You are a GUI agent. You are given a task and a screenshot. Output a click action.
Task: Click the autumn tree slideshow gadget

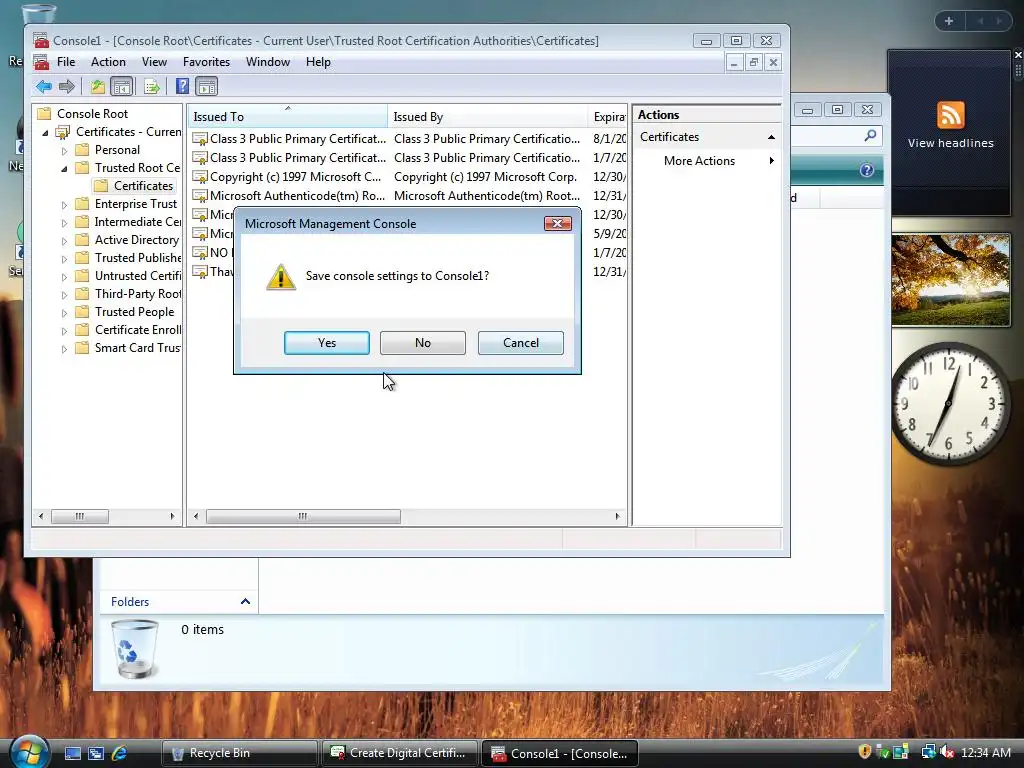click(950, 281)
